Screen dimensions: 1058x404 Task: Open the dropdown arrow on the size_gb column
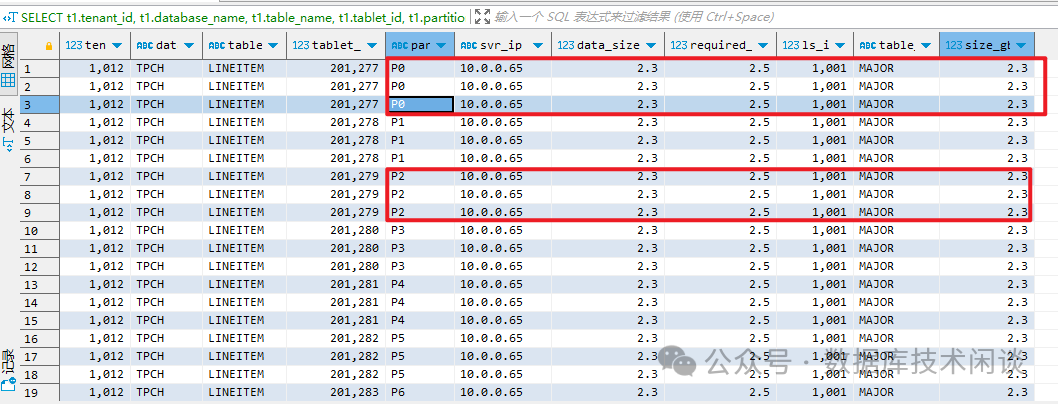(1022, 46)
